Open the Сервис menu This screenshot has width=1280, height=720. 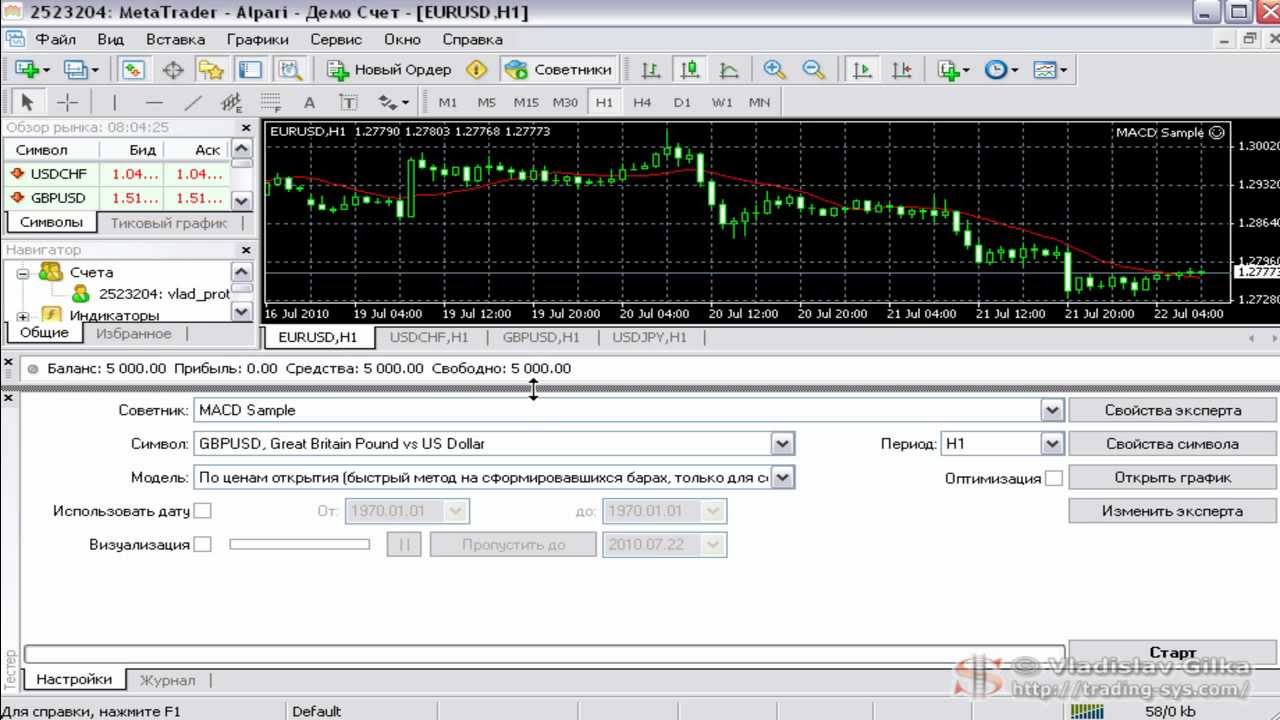[336, 40]
